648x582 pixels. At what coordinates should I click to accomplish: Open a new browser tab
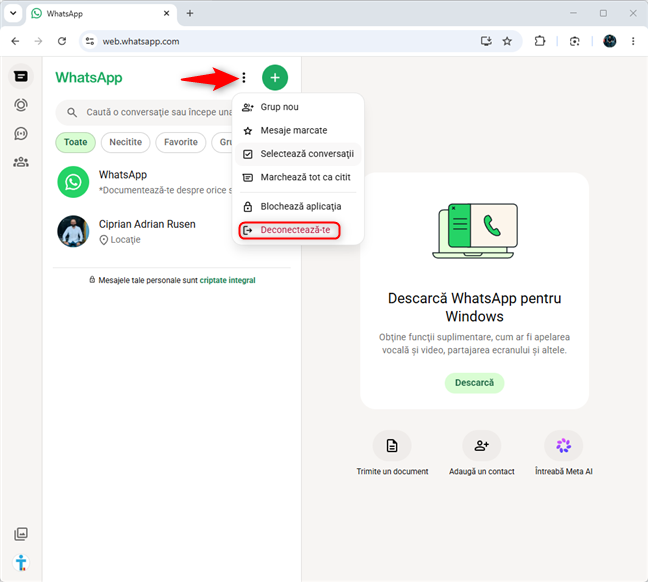pos(190,13)
